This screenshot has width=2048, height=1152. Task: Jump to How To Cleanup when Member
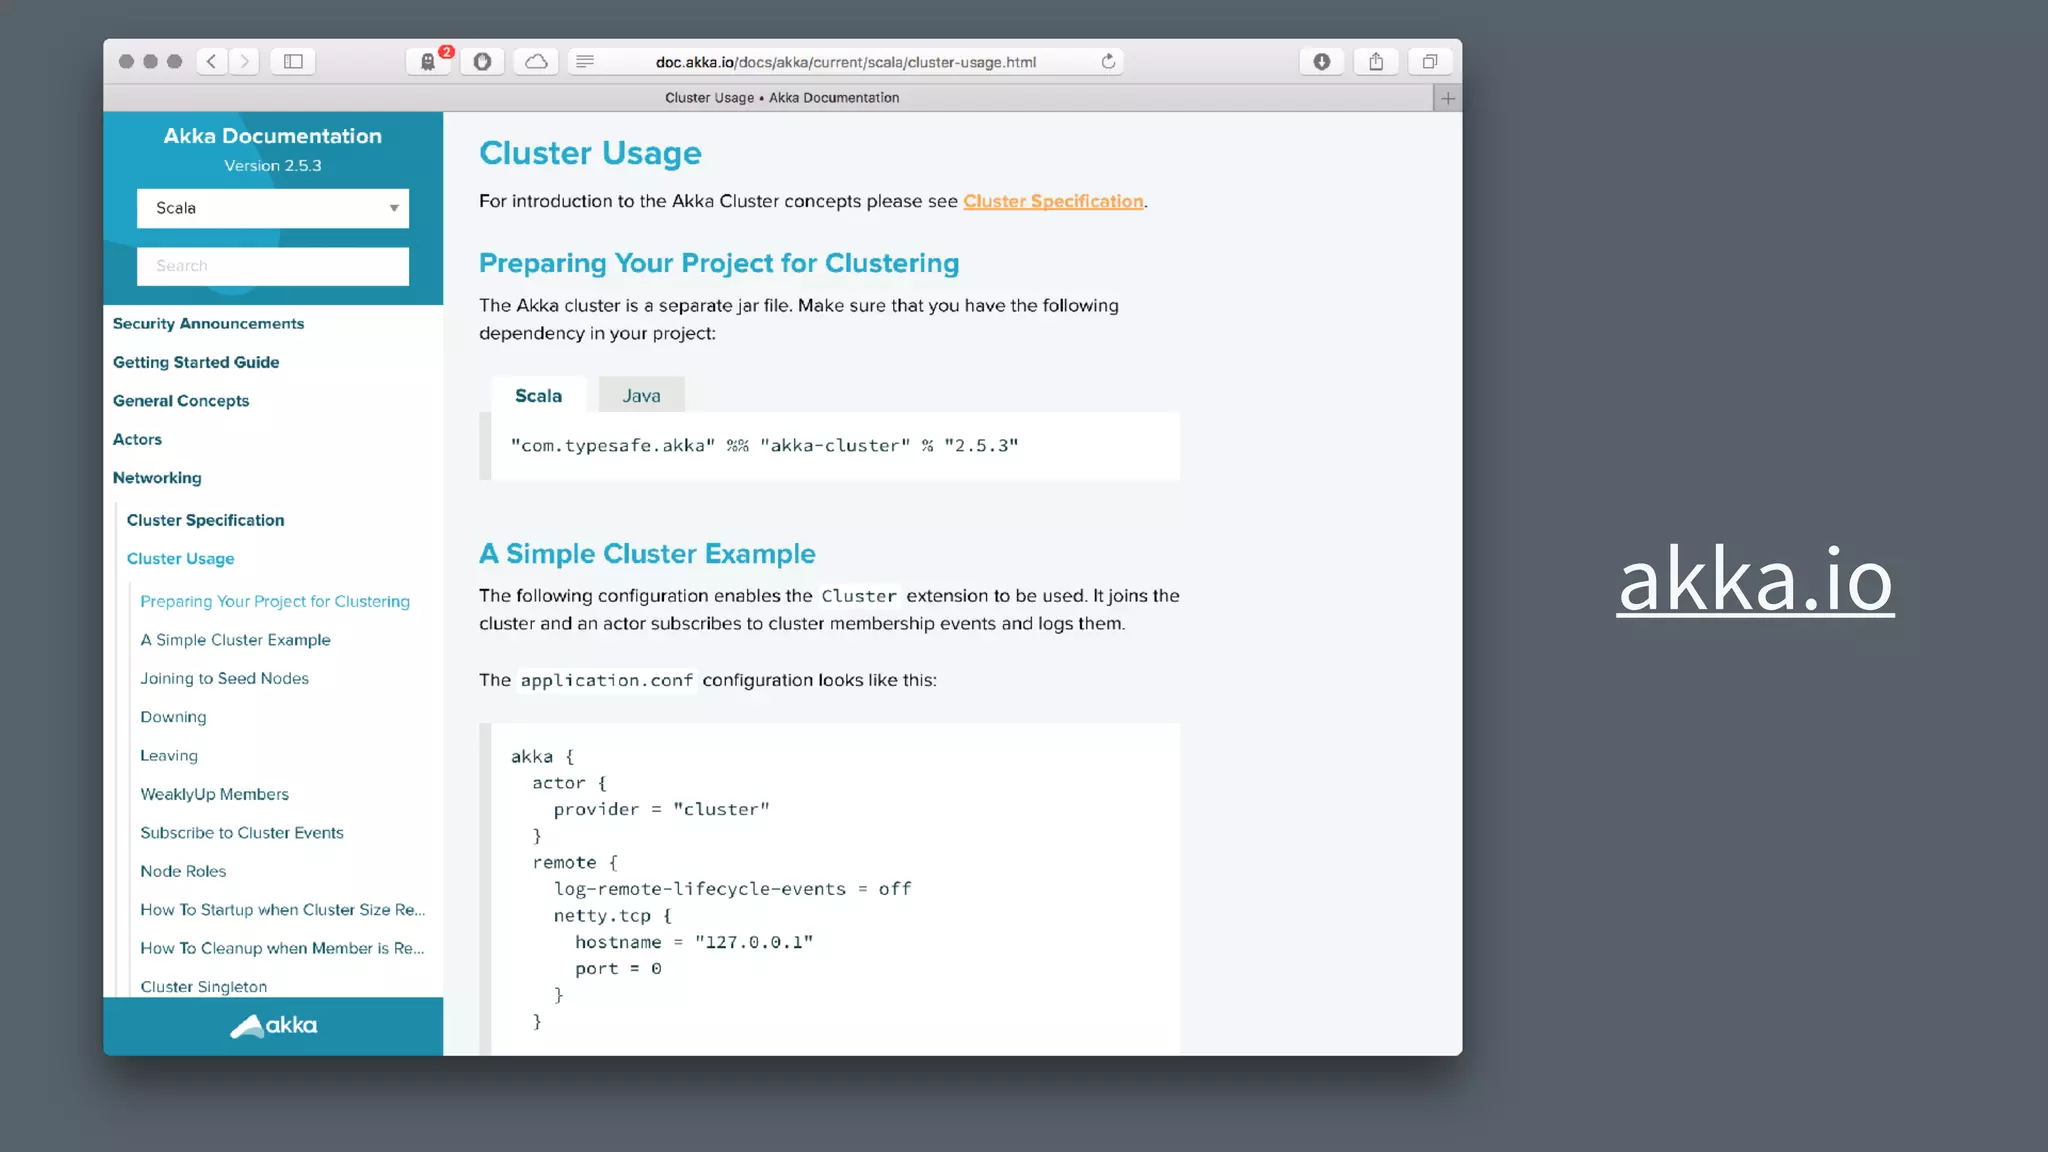282,948
